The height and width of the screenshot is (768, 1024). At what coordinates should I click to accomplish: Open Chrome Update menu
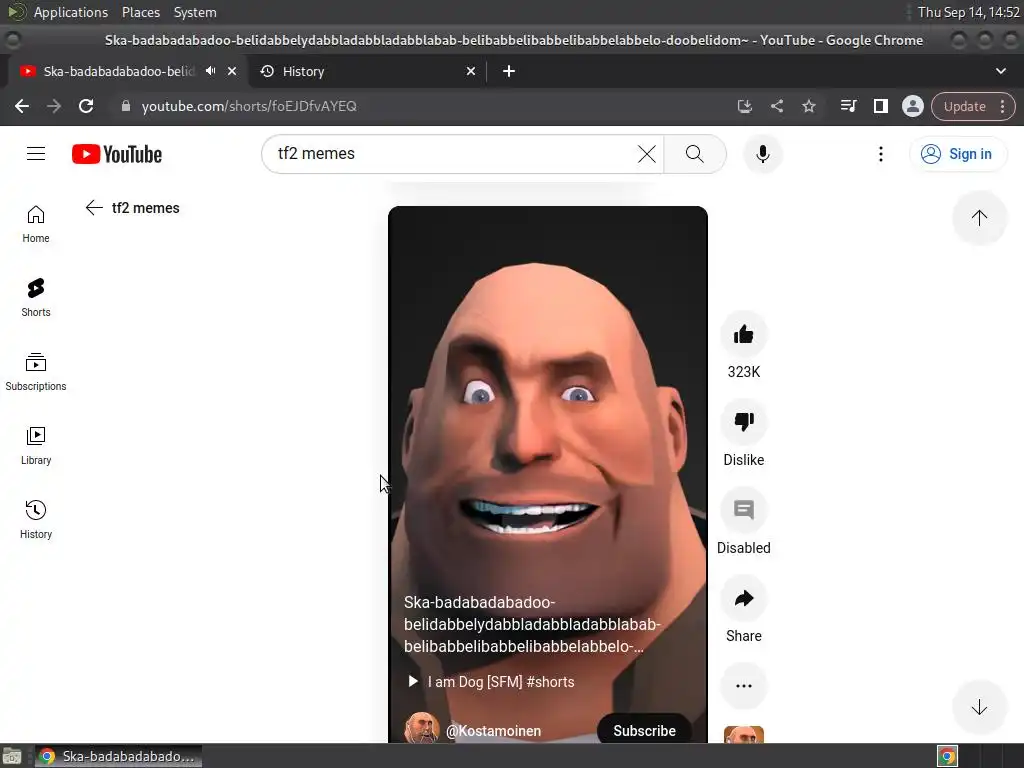tap(973, 106)
